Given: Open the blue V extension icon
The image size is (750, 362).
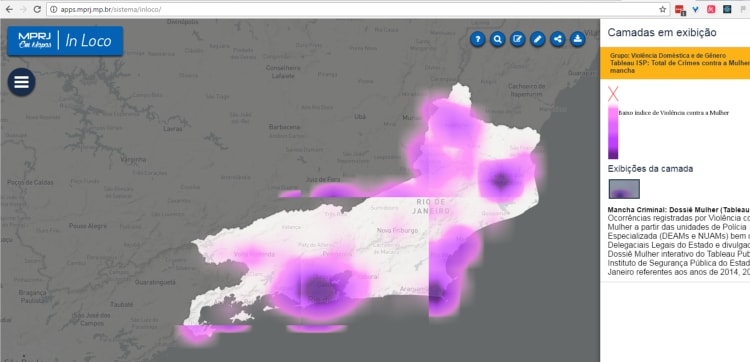Looking at the screenshot, I should pyautogui.click(x=695, y=9).
